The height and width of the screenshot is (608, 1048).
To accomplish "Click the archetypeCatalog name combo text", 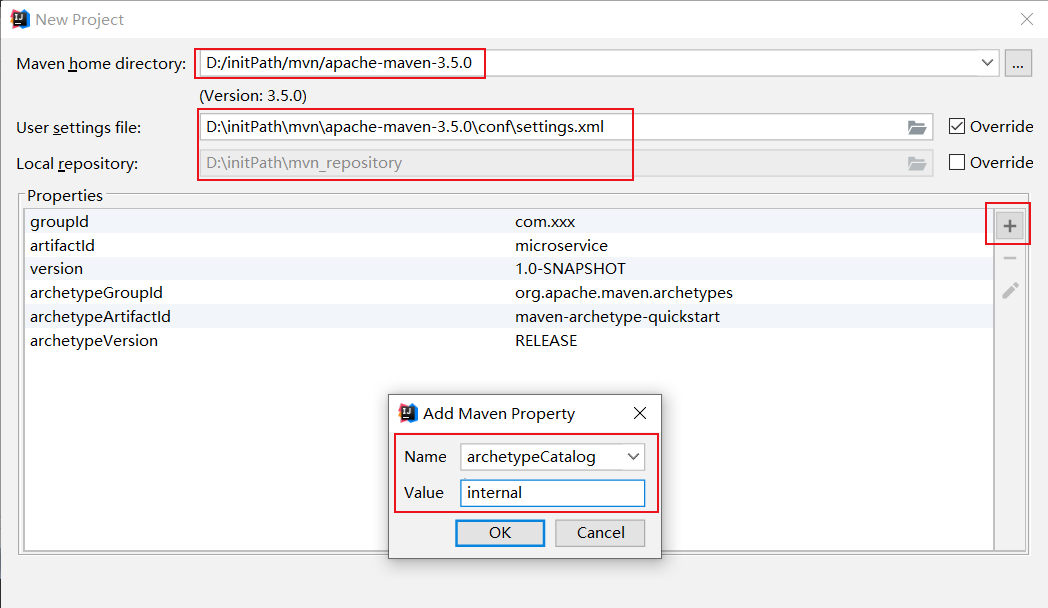I will point(531,457).
